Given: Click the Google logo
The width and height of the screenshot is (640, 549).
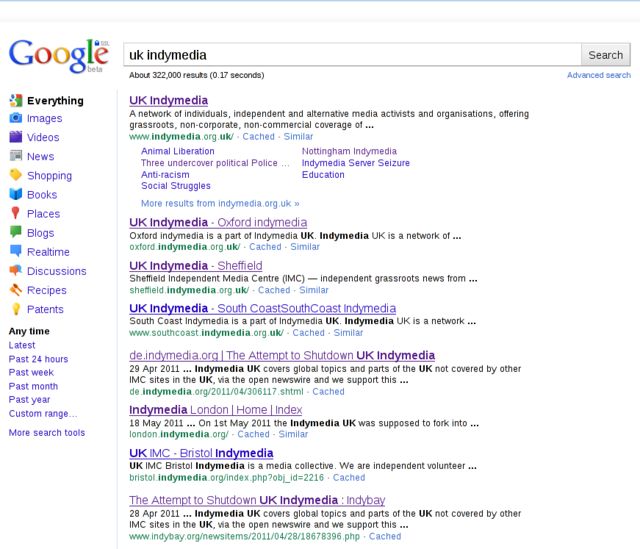Looking at the screenshot, I should tap(57, 57).
